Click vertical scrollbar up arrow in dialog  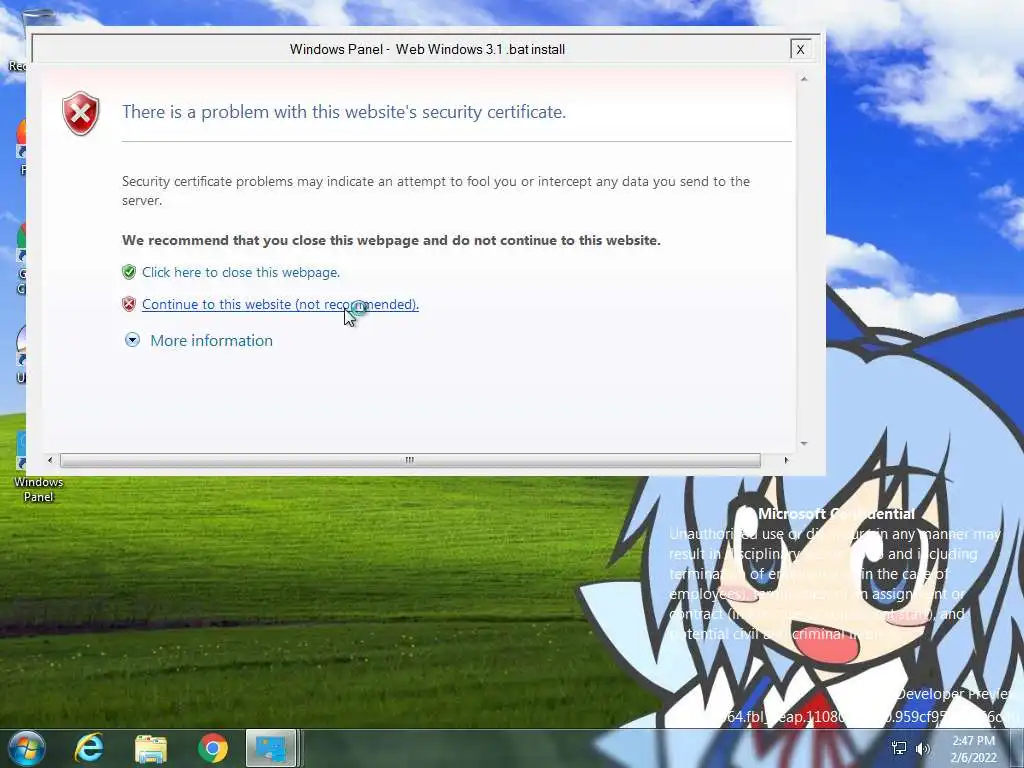[804, 79]
